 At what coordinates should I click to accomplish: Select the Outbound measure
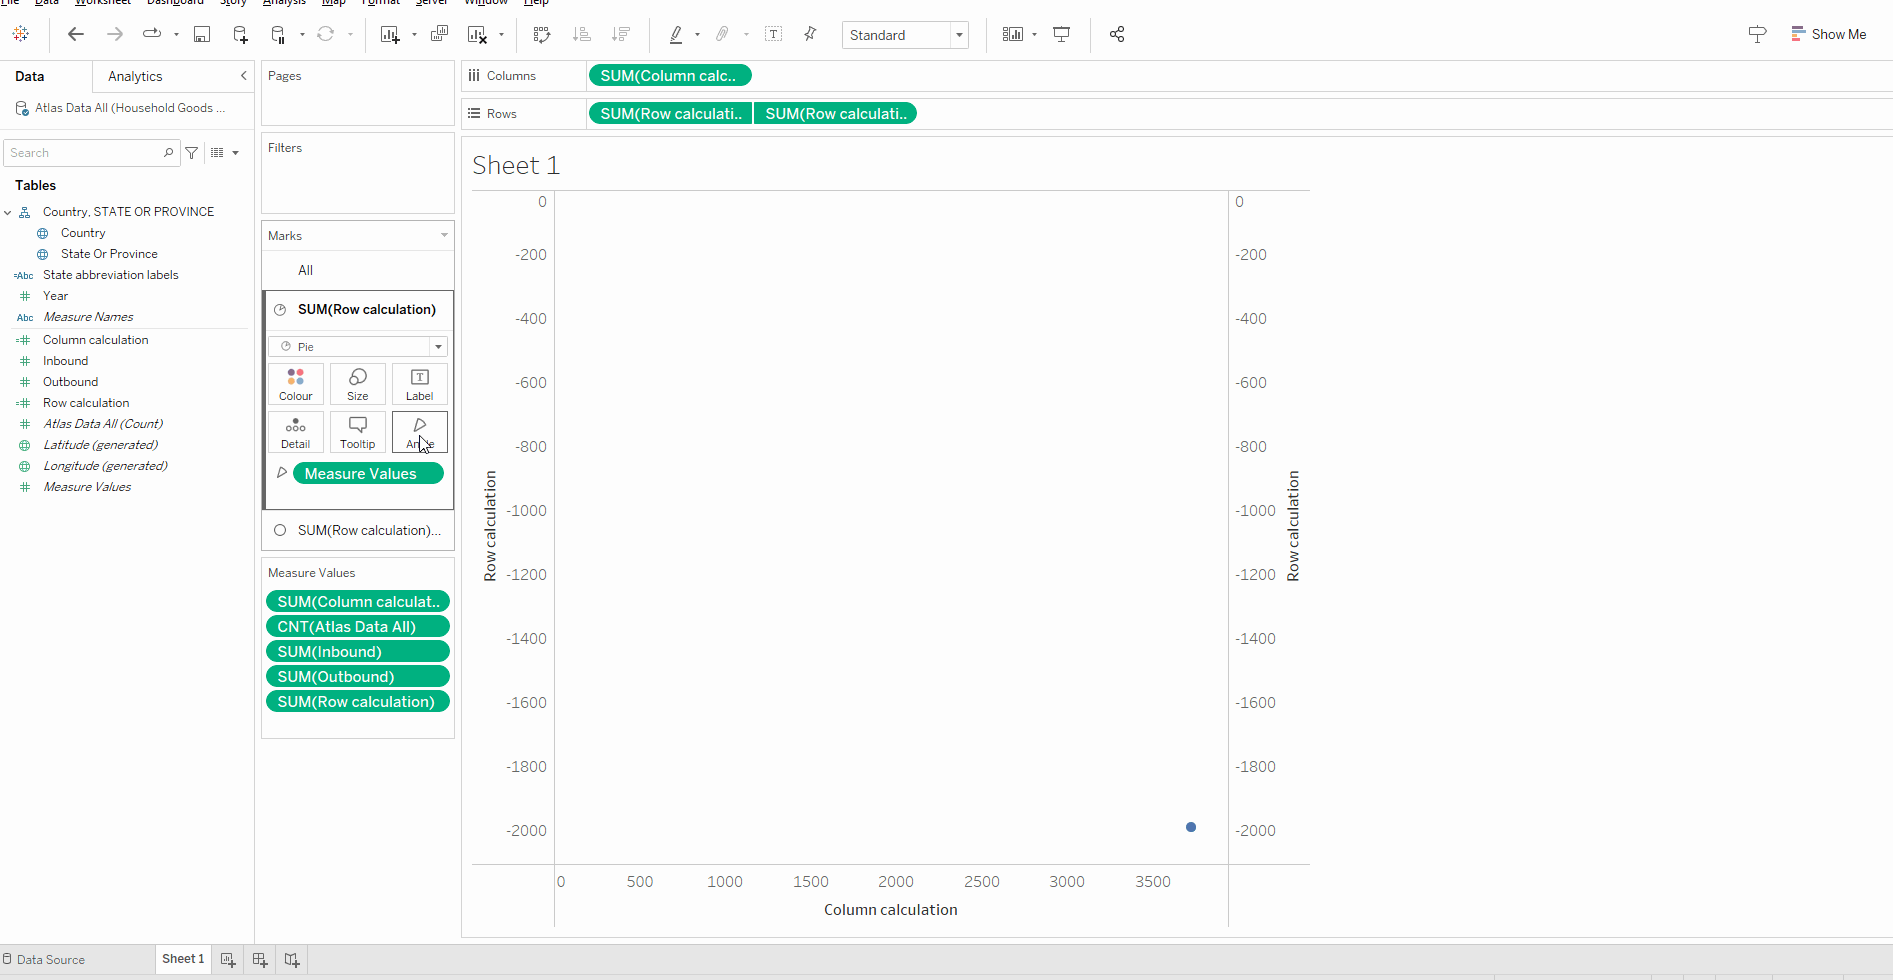[x=70, y=382]
